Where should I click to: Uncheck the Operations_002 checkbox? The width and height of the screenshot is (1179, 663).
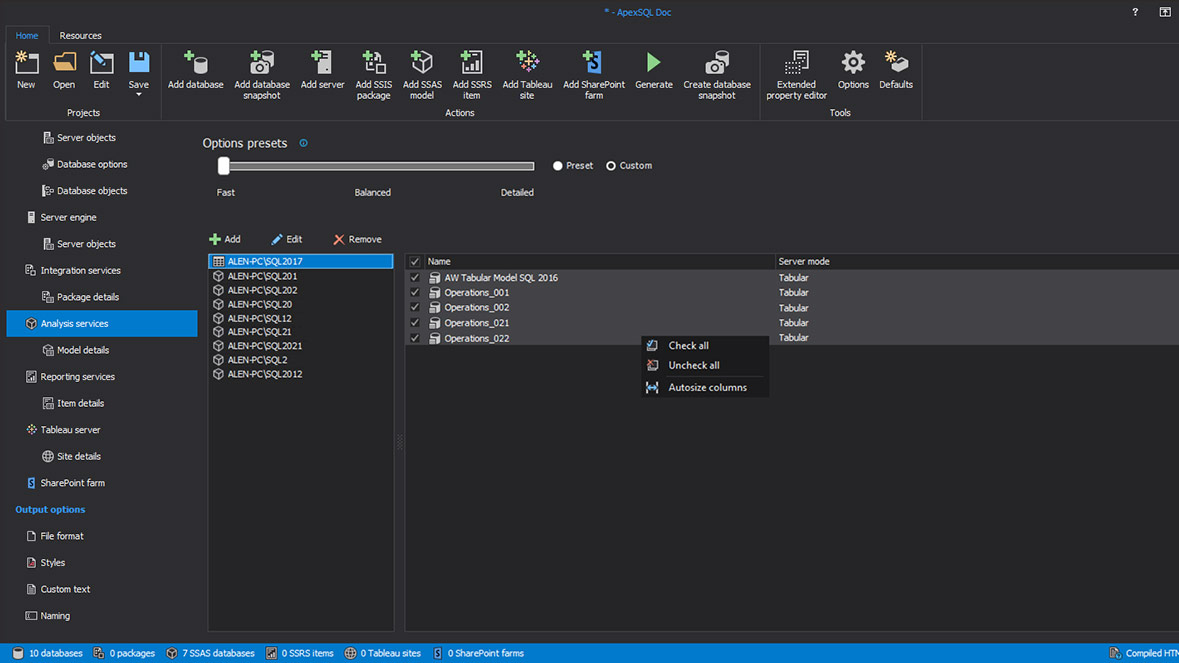414,307
